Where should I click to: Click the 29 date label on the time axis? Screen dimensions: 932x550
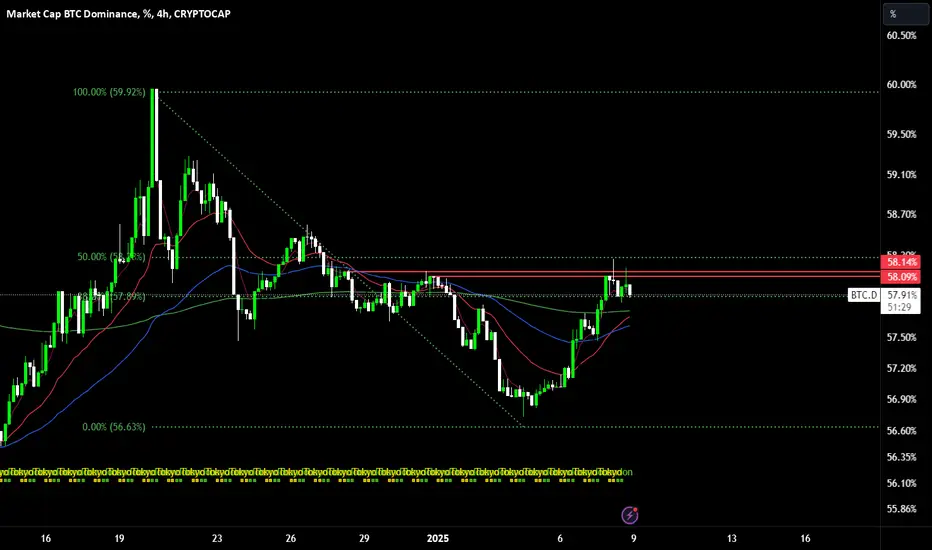(364, 539)
